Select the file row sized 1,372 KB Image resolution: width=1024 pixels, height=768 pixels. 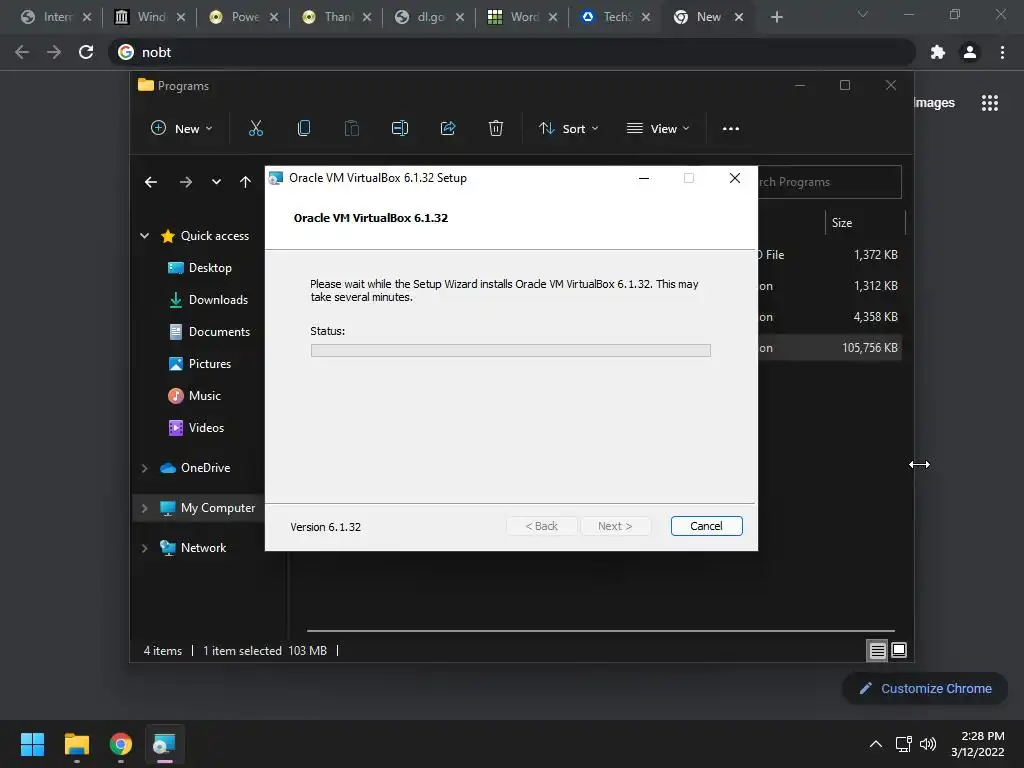pyautogui.click(x=829, y=255)
